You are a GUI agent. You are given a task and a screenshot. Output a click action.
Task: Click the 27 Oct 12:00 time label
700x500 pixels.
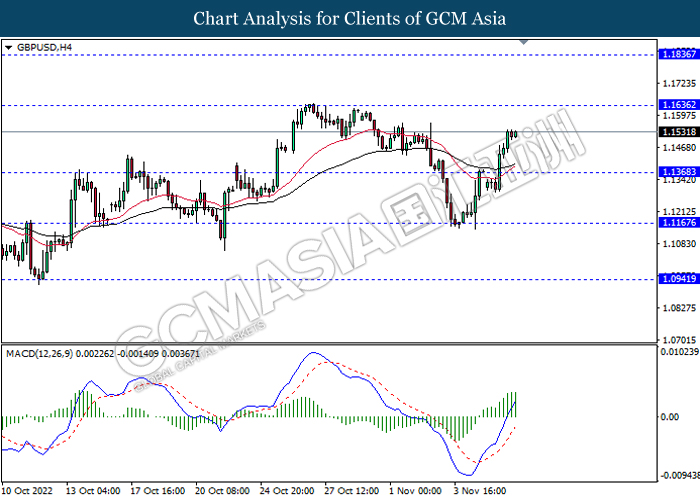tap(352, 491)
